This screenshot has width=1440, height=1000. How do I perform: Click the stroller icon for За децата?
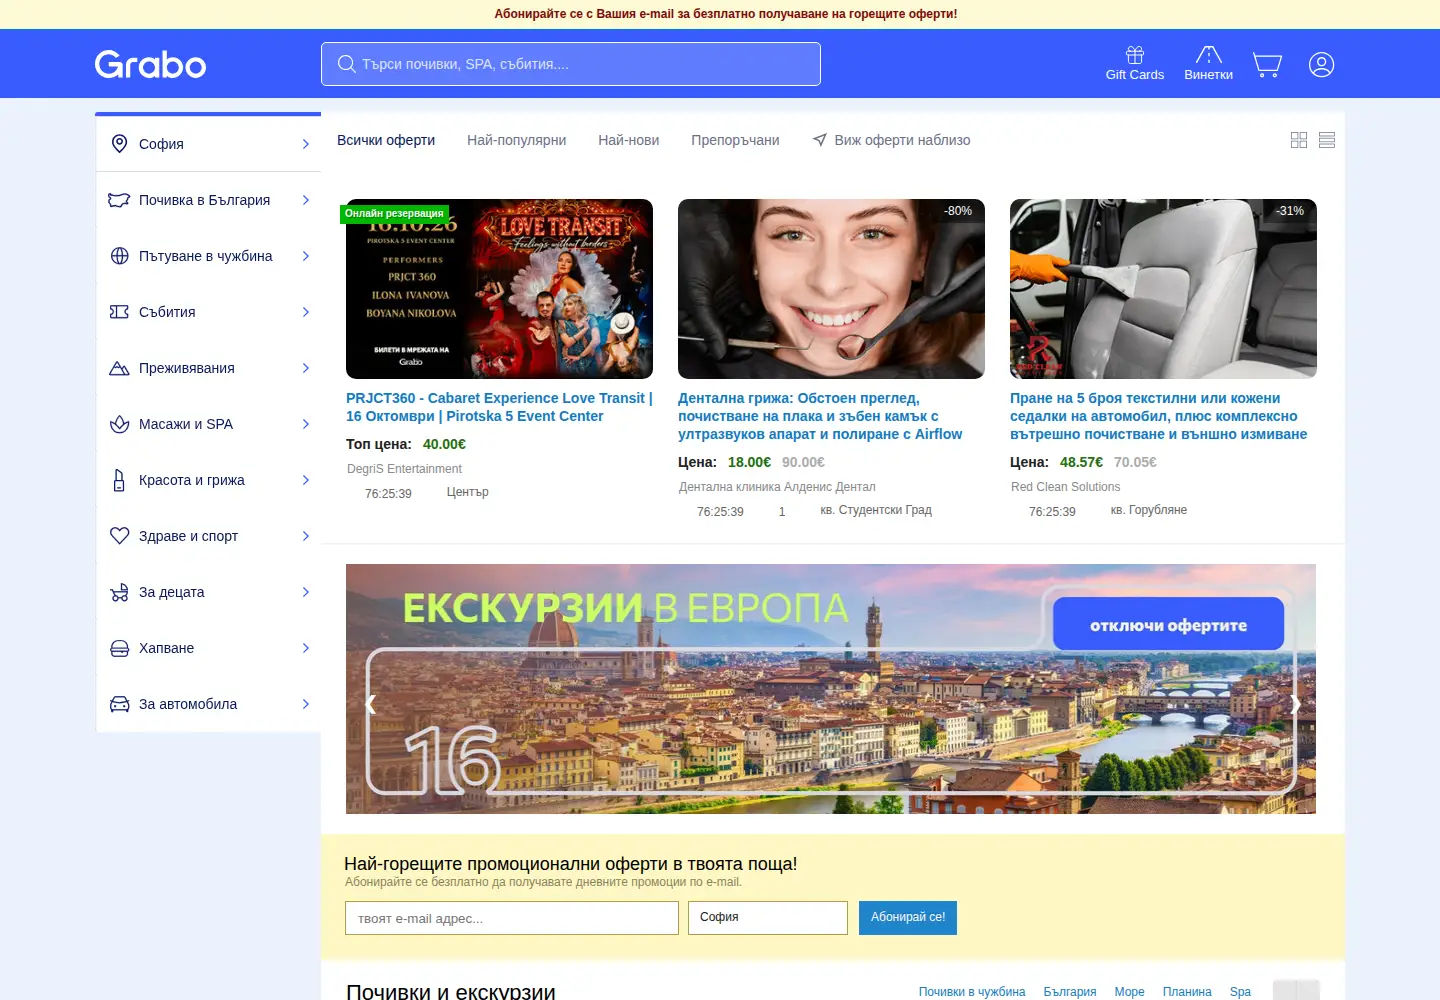point(119,592)
